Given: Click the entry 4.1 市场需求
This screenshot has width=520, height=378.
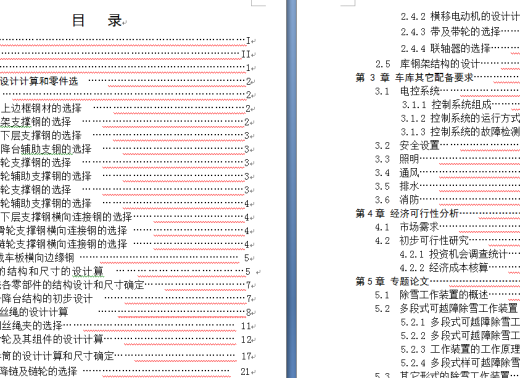Looking at the screenshot, I should click(x=407, y=227).
